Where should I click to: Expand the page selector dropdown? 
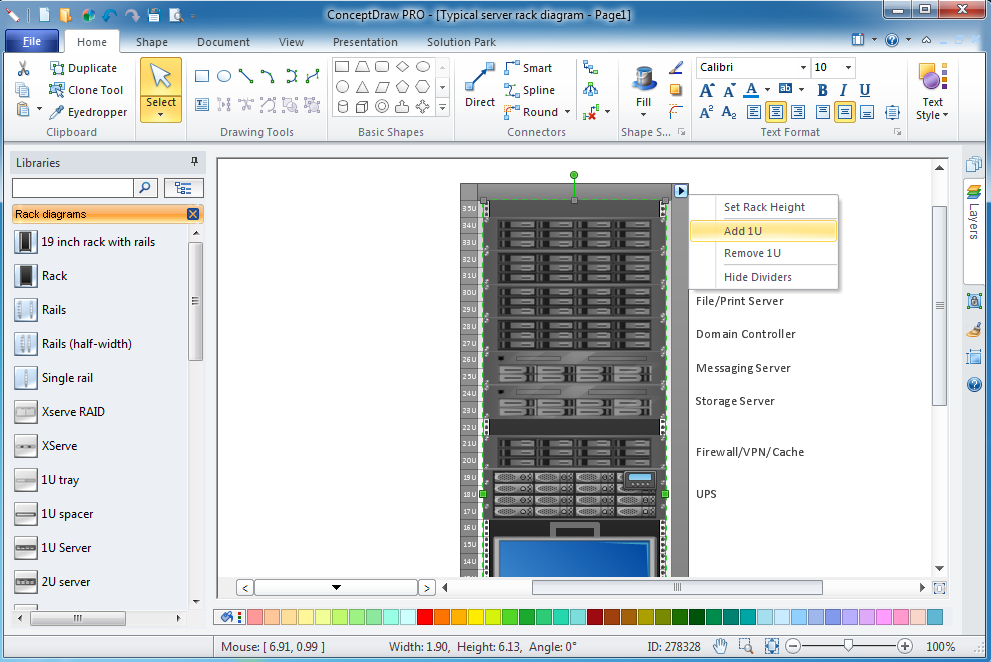336,587
